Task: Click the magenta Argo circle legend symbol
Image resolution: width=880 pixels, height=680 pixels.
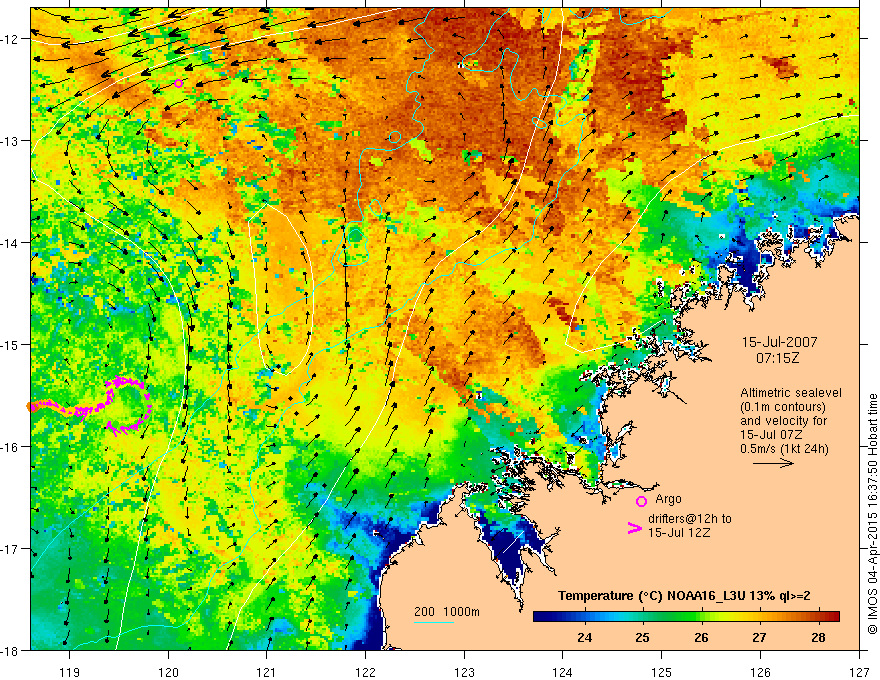Action: point(641,501)
